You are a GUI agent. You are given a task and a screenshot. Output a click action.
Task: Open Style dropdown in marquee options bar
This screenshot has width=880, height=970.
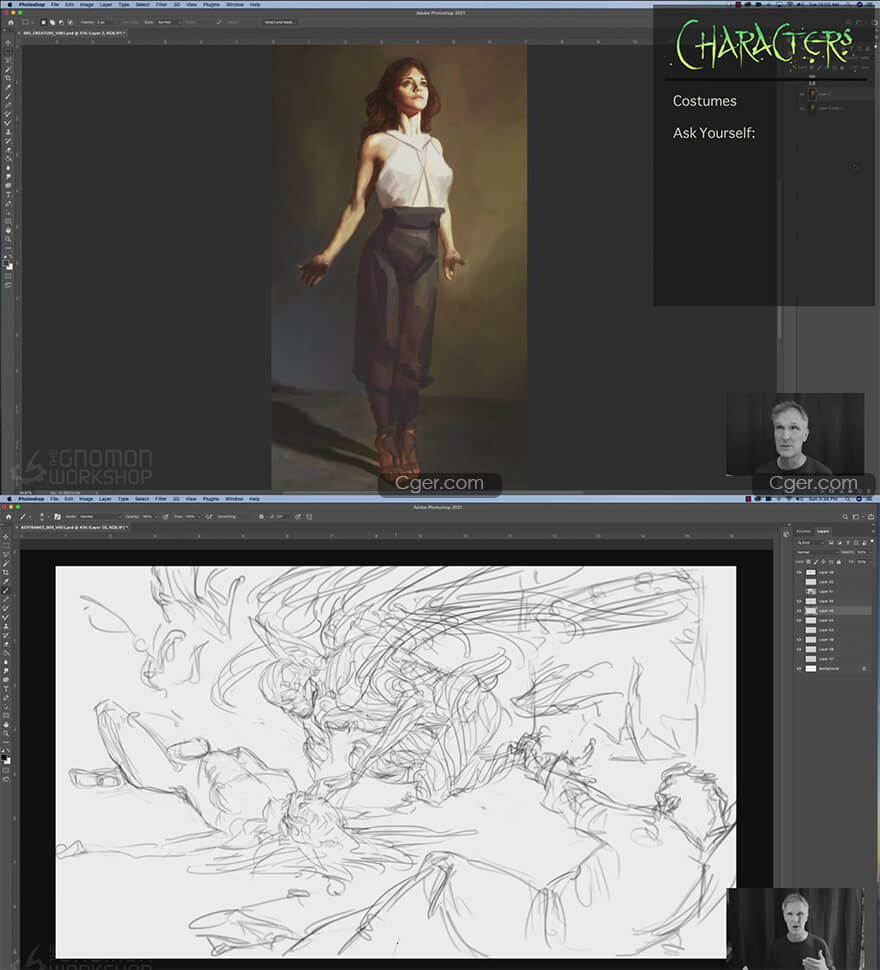(169, 22)
